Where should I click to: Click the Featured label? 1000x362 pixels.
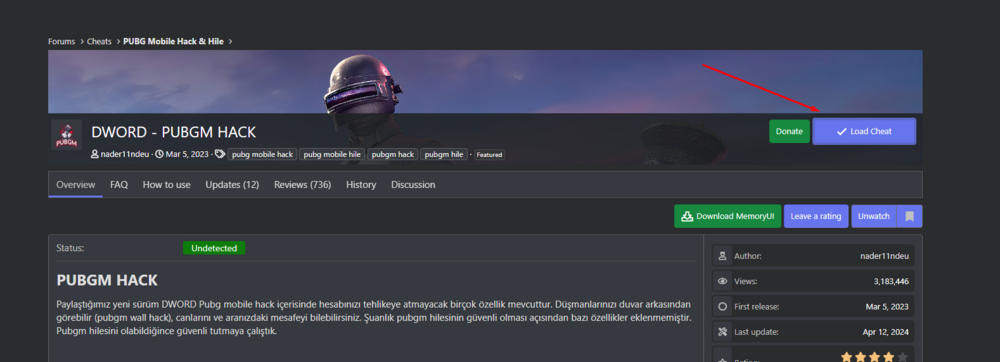489,155
